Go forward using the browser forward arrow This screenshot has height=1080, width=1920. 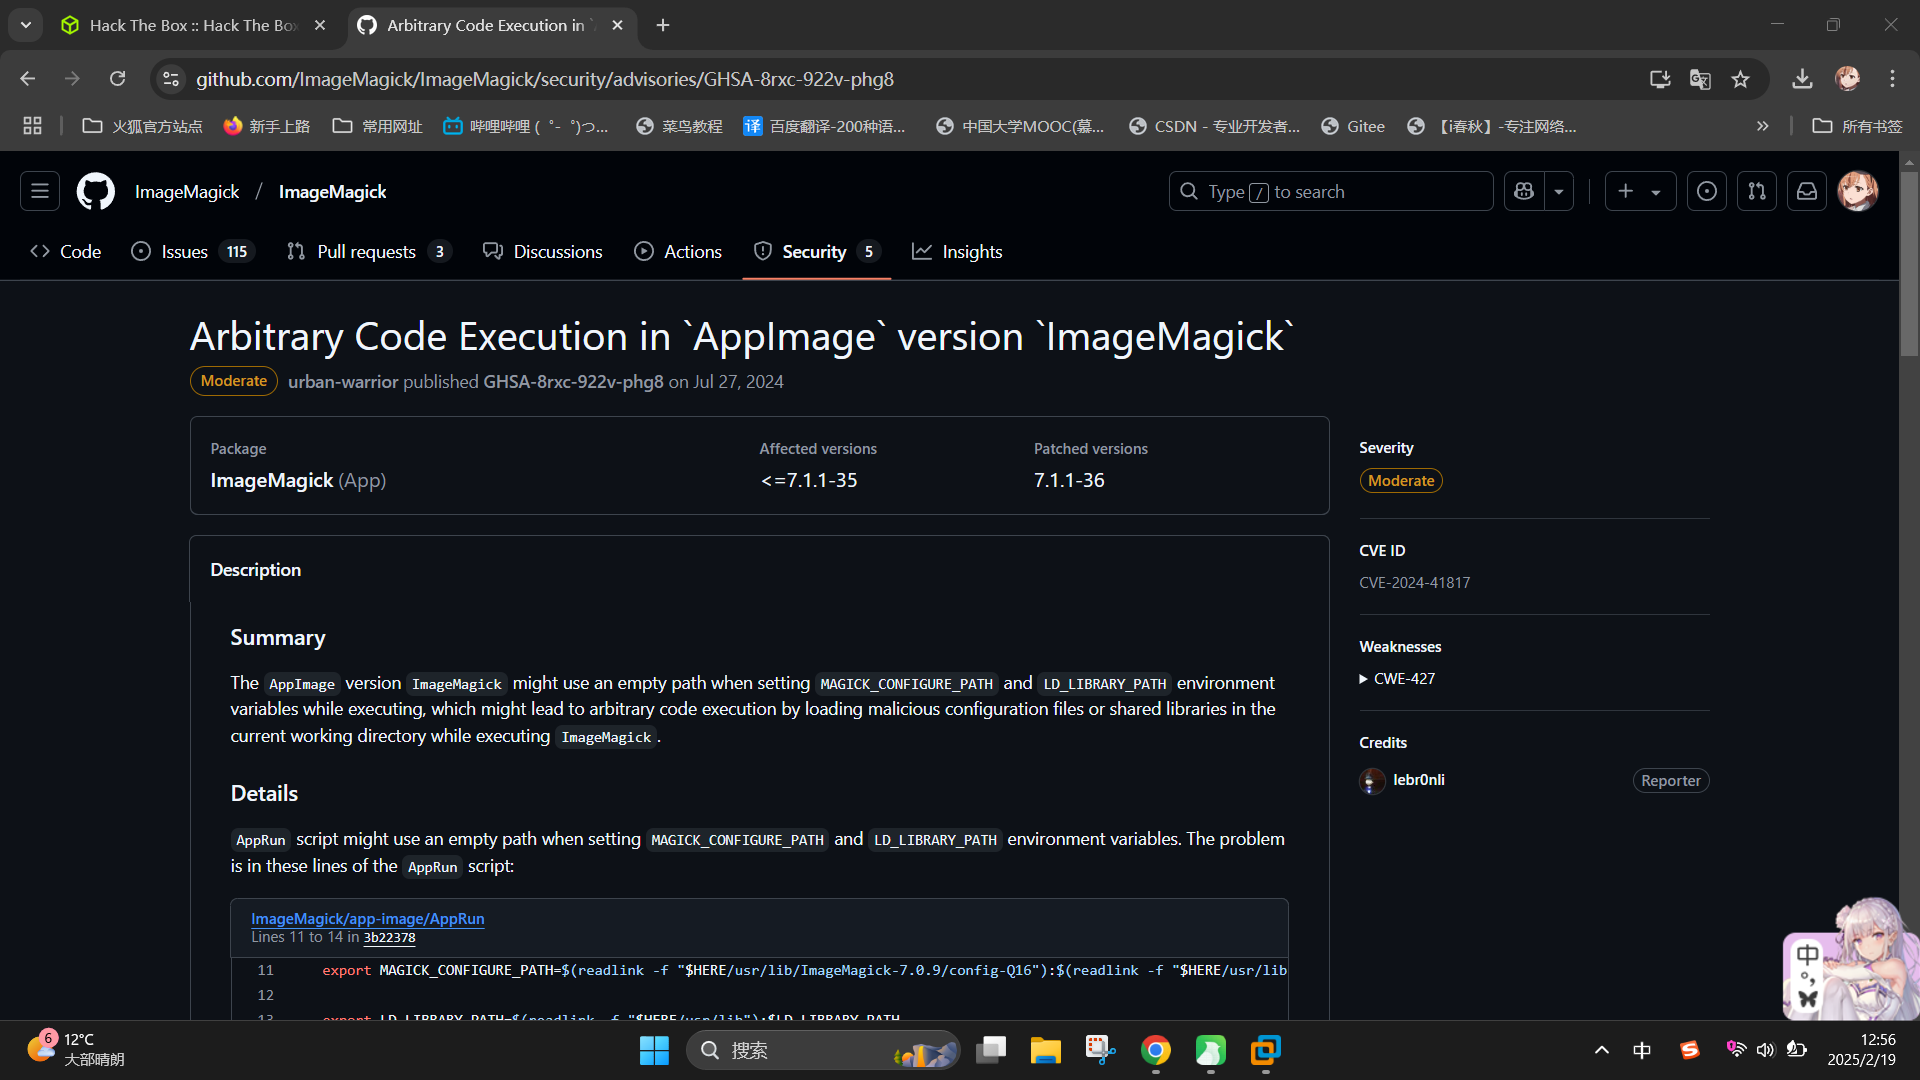(x=72, y=79)
